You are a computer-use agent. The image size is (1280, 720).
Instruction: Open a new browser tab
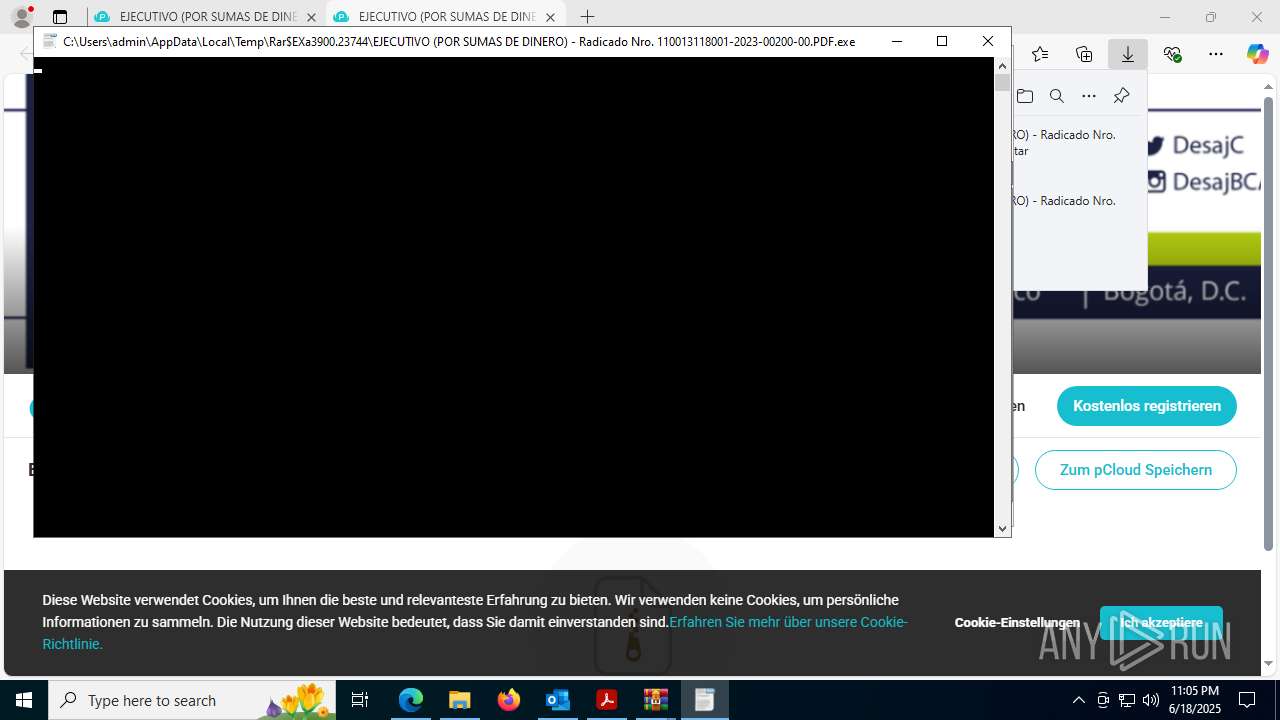[x=587, y=17]
